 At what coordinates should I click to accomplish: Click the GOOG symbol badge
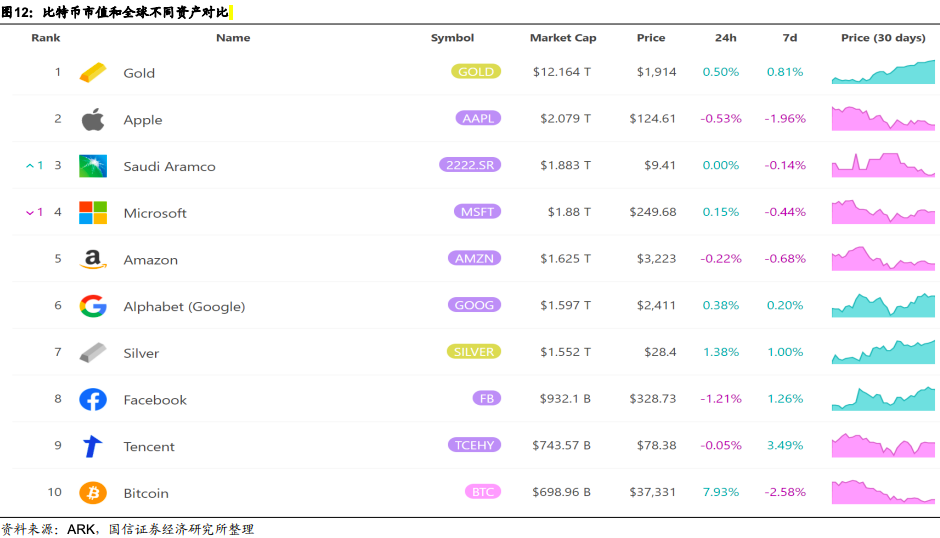[x=474, y=305]
